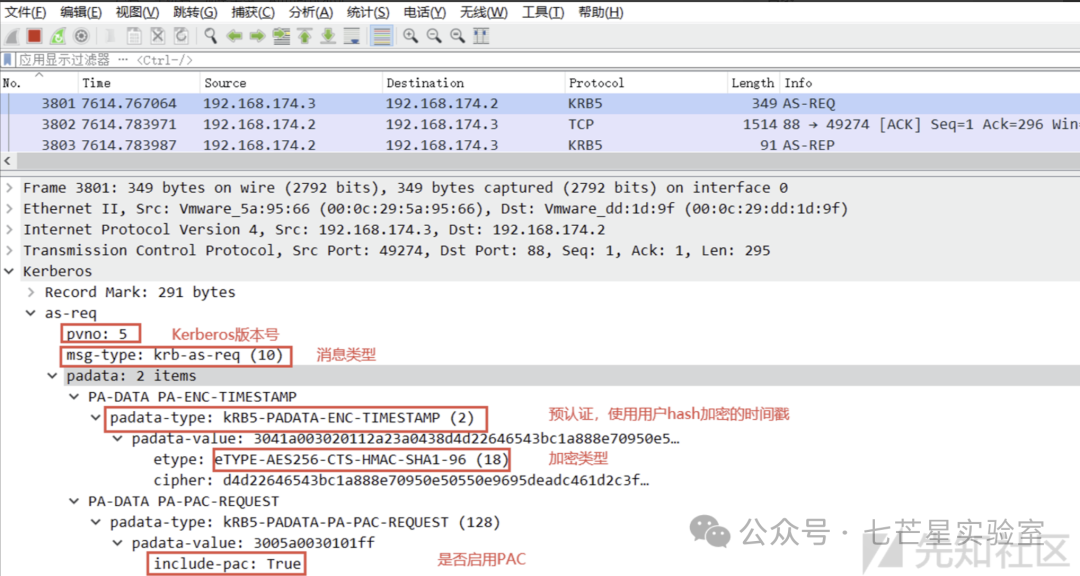This screenshot has width=1080, height=576.
Task: Select packet 3803 AS-REP row
Action: [540, 144]
